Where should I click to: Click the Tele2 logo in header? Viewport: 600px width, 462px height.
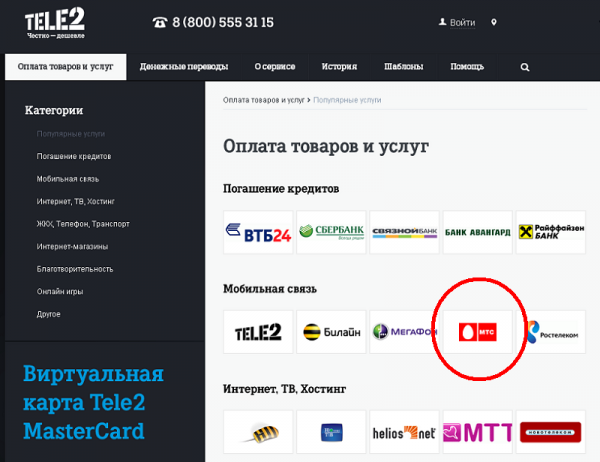[55, 23]
